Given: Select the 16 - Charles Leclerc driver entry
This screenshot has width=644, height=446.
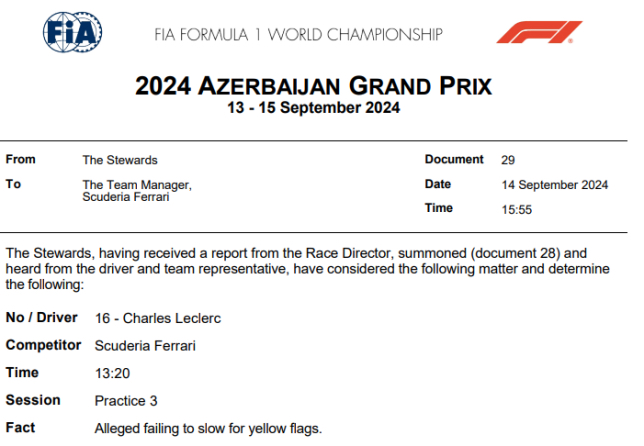Looking at the screenshot, I should [x=158, y=318].
